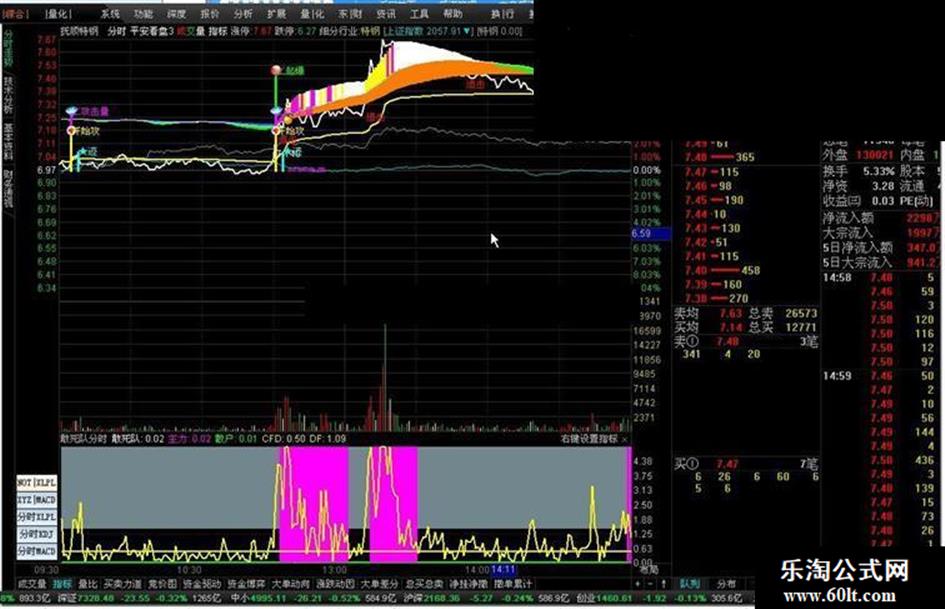Switch to 涨跌动因 bottom tab

335,584
